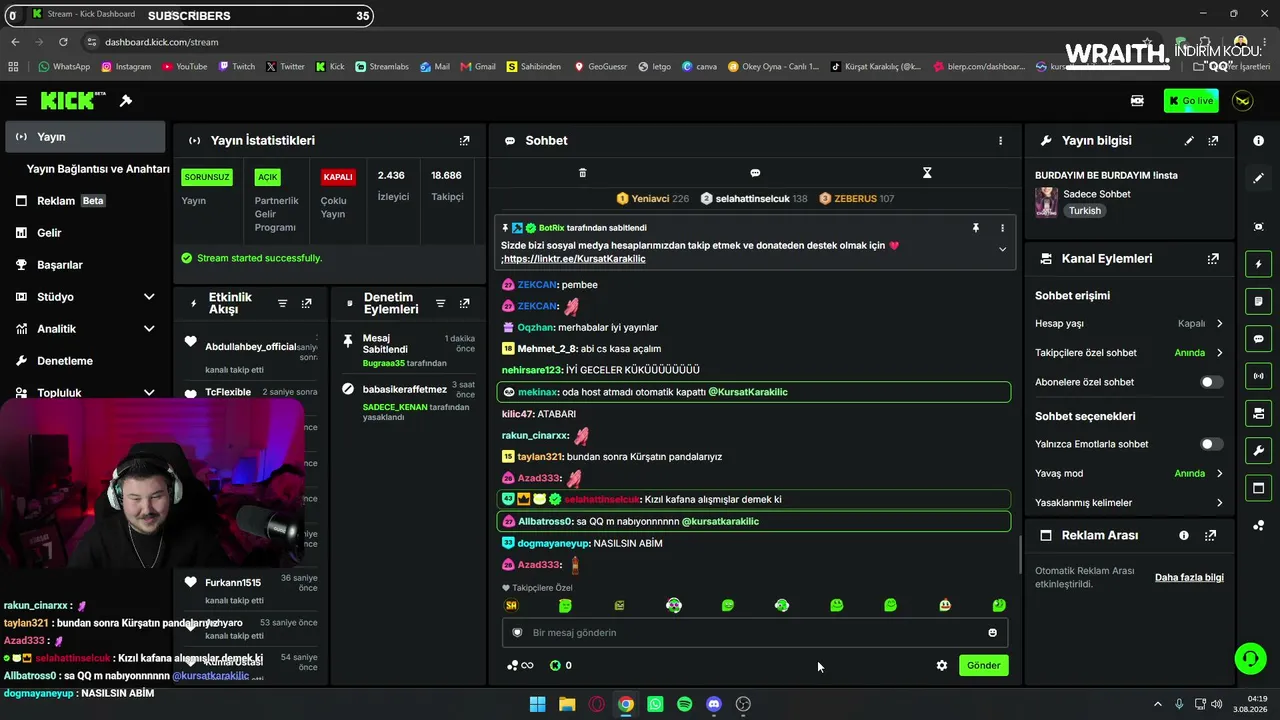Open File Explorer from the taskbar
Viewport: 1280px width, 720px height.
pyautogui.click(x=567, y=704)
